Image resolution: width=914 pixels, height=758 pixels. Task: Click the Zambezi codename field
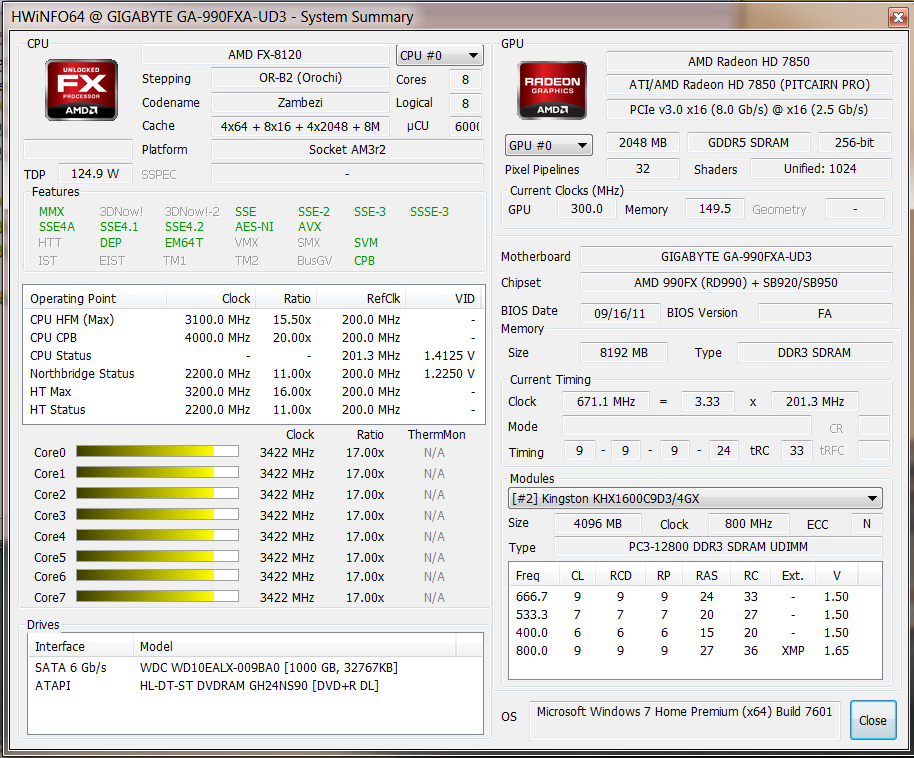pyautogui.click(x=300, y=103)
